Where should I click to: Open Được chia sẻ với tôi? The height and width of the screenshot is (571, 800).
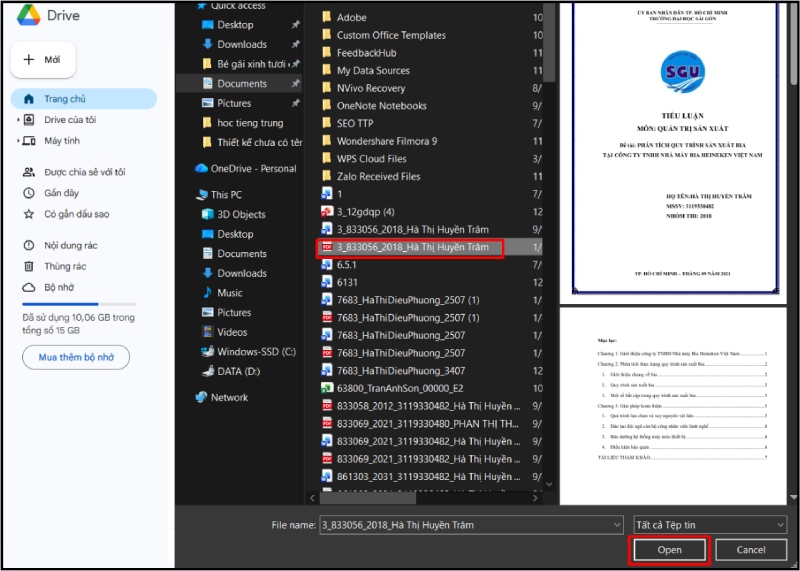click(x=85, y=172)
